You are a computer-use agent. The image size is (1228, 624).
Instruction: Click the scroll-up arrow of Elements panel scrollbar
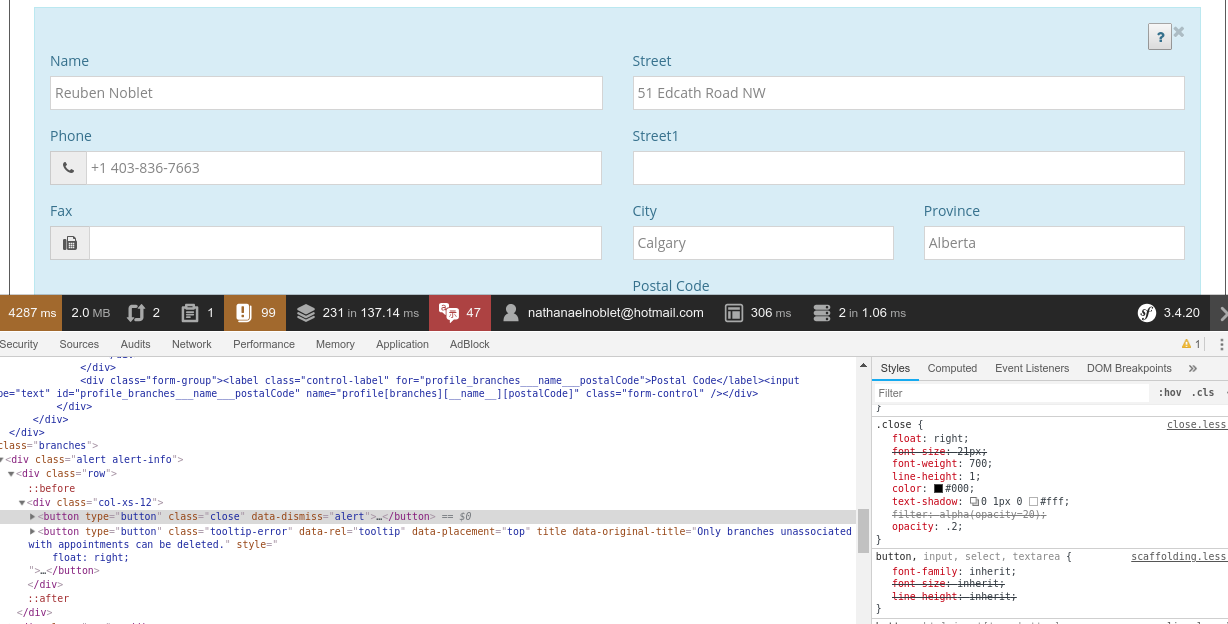coord(863,366)
